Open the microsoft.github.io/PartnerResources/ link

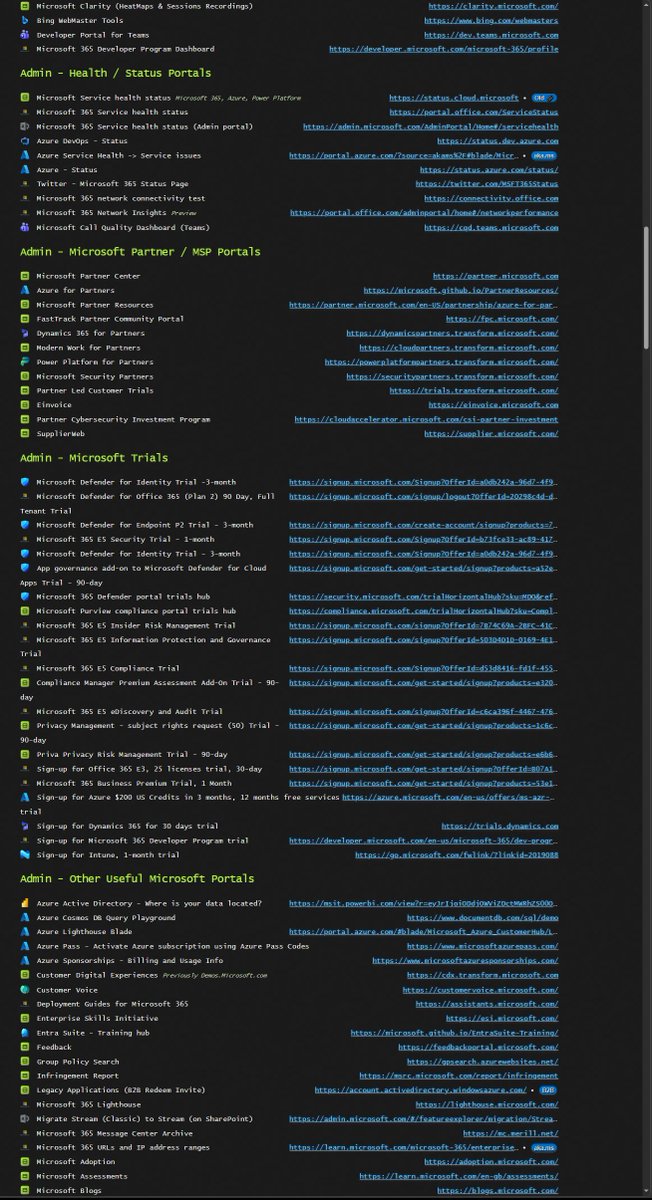[462, 290]
